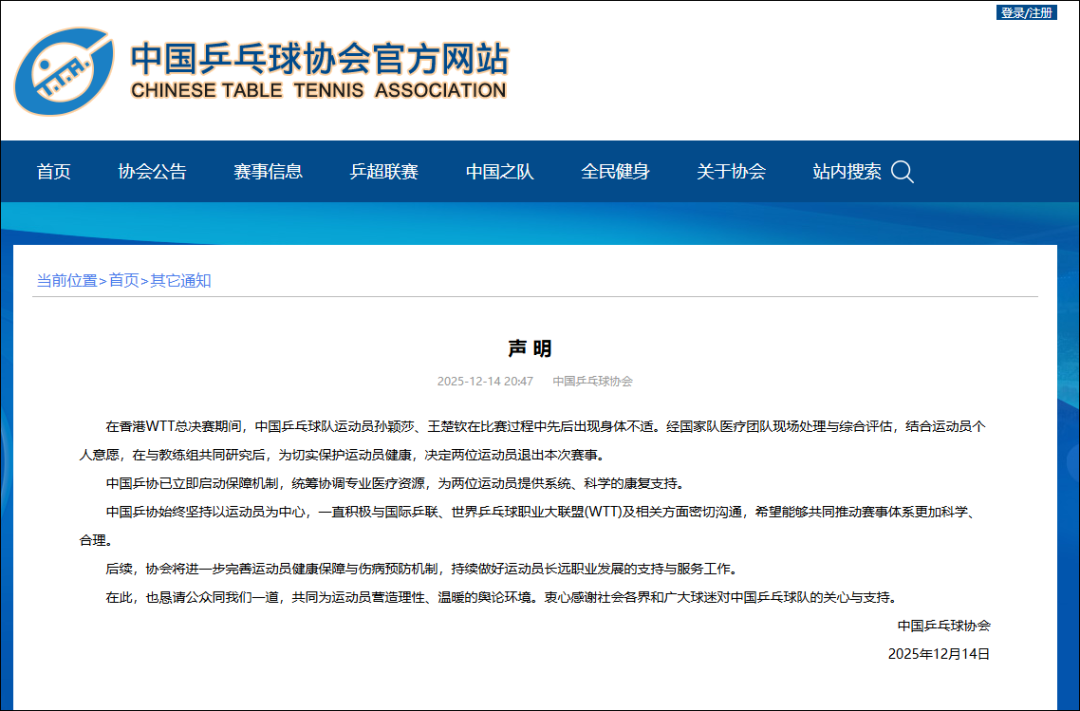Navigate to 关于协会 page

(731, 172)
